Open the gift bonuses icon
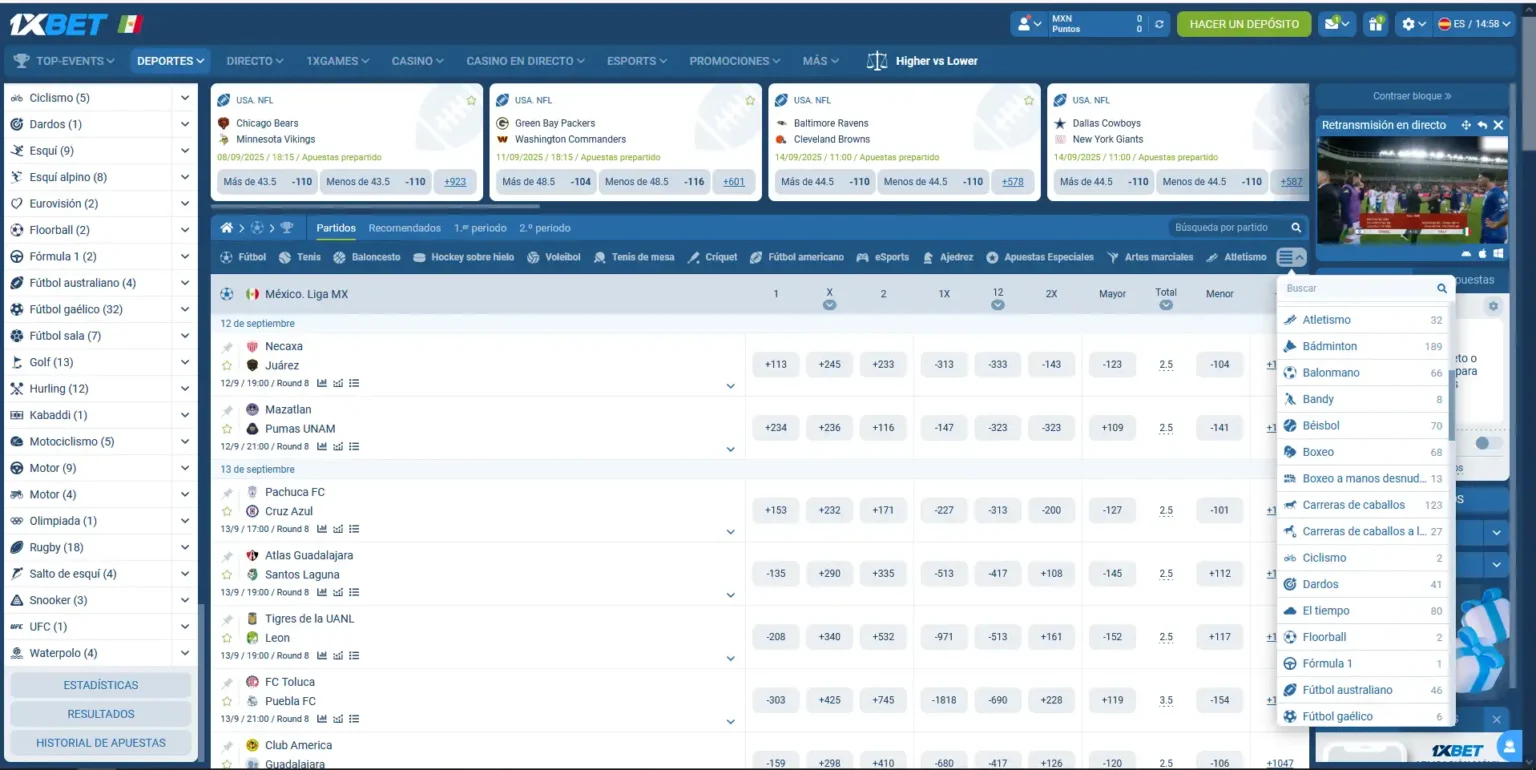Image resolution: width=1536 pixels, height=770 pixels. point(1376,24)
